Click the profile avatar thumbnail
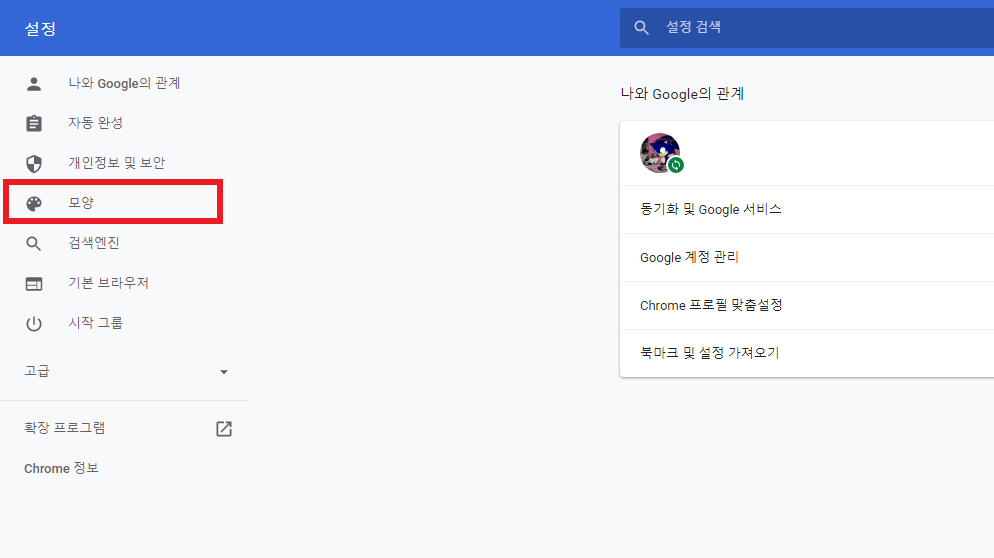The image size is (994, 558). [660, 153]
